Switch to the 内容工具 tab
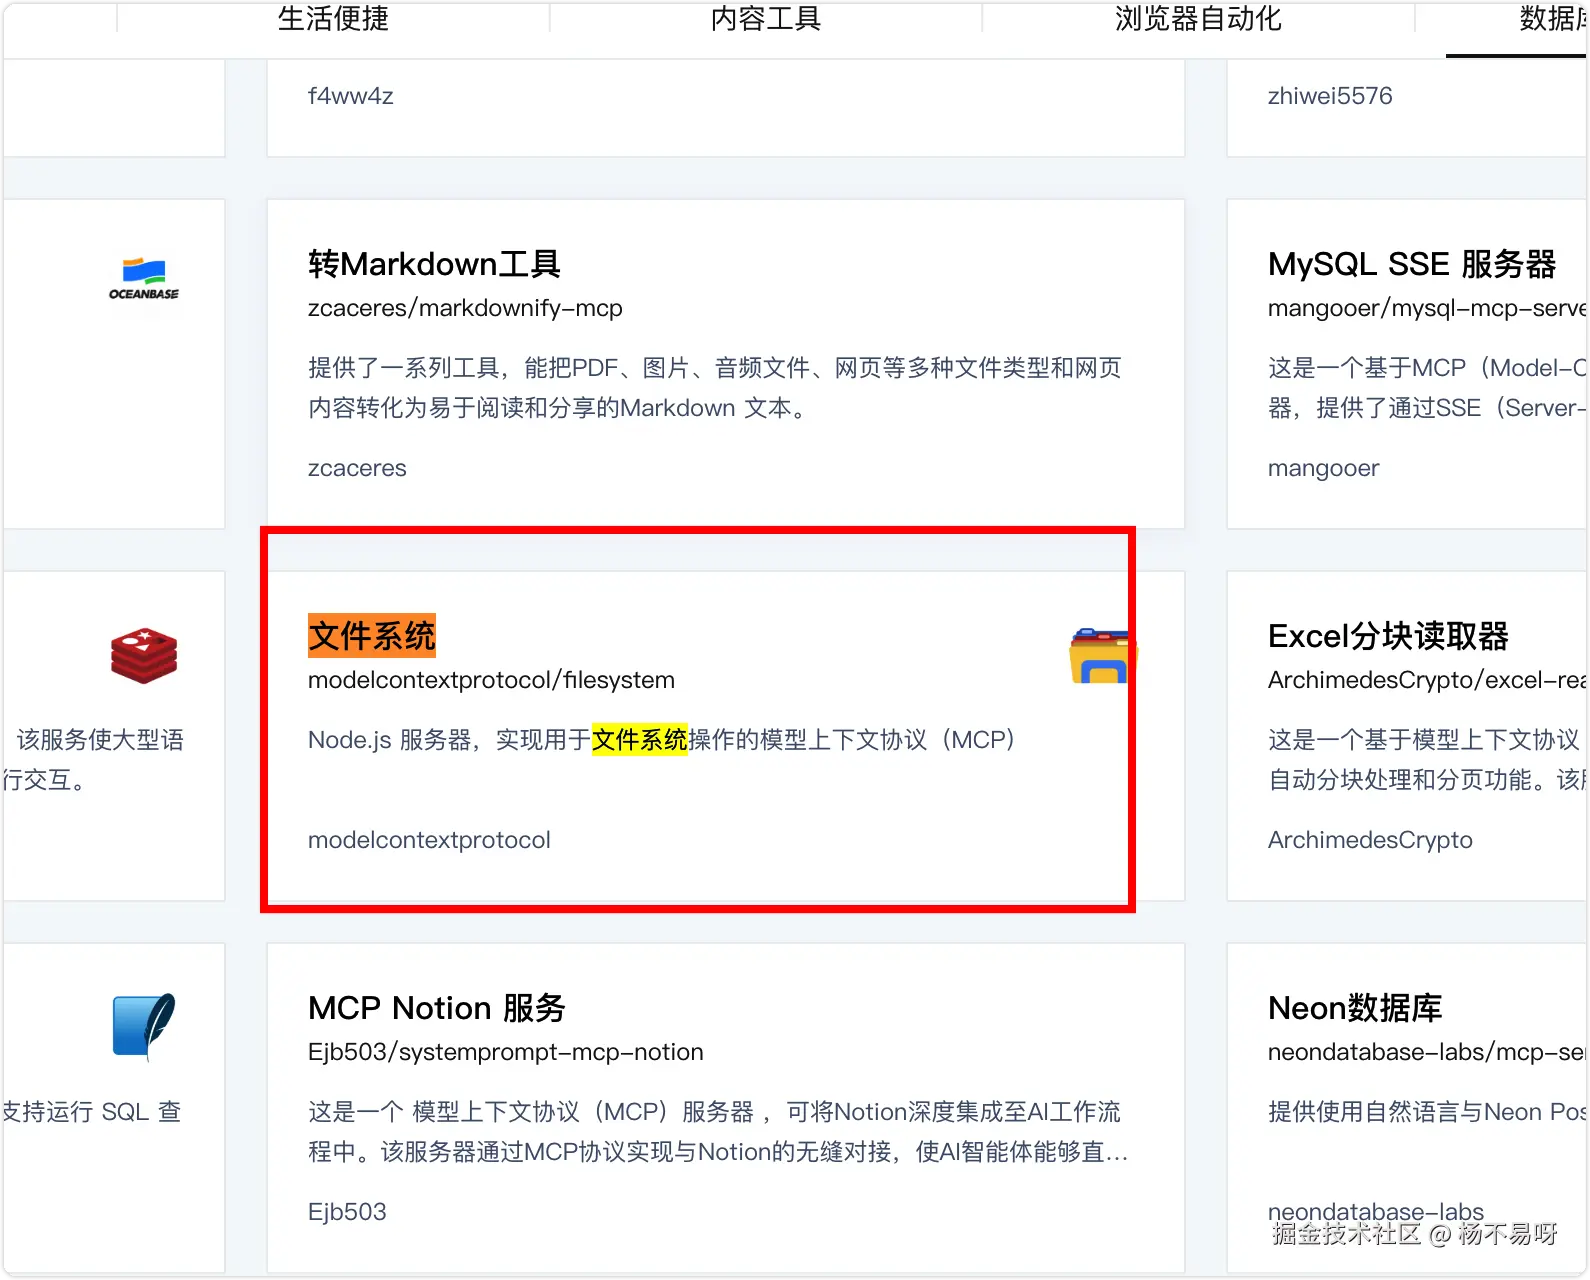Image resolution: width=1590 pixels, height=1280 pixels. pyautogui.click(x=766, y=18)
